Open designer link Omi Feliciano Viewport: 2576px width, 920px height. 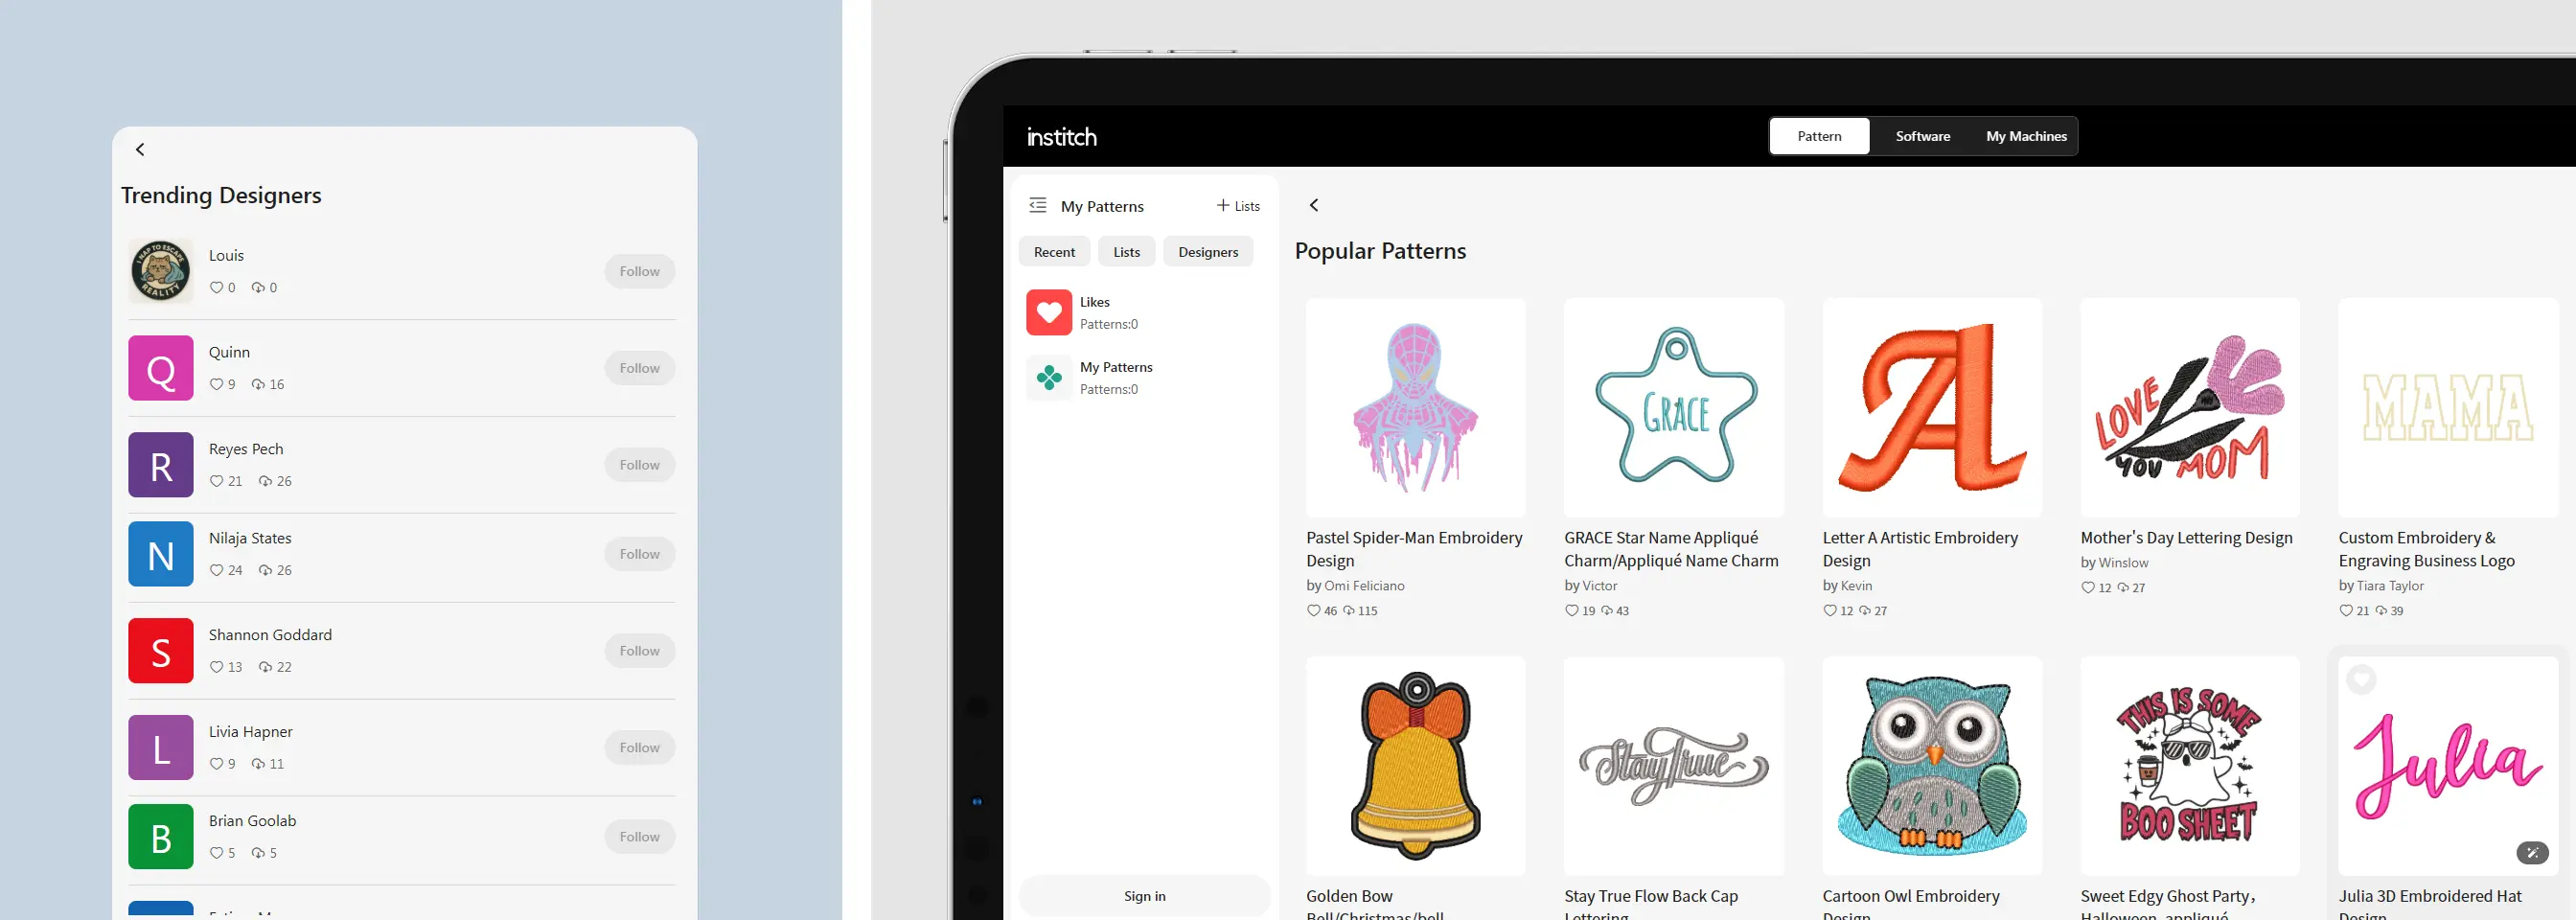point(1364,586)
